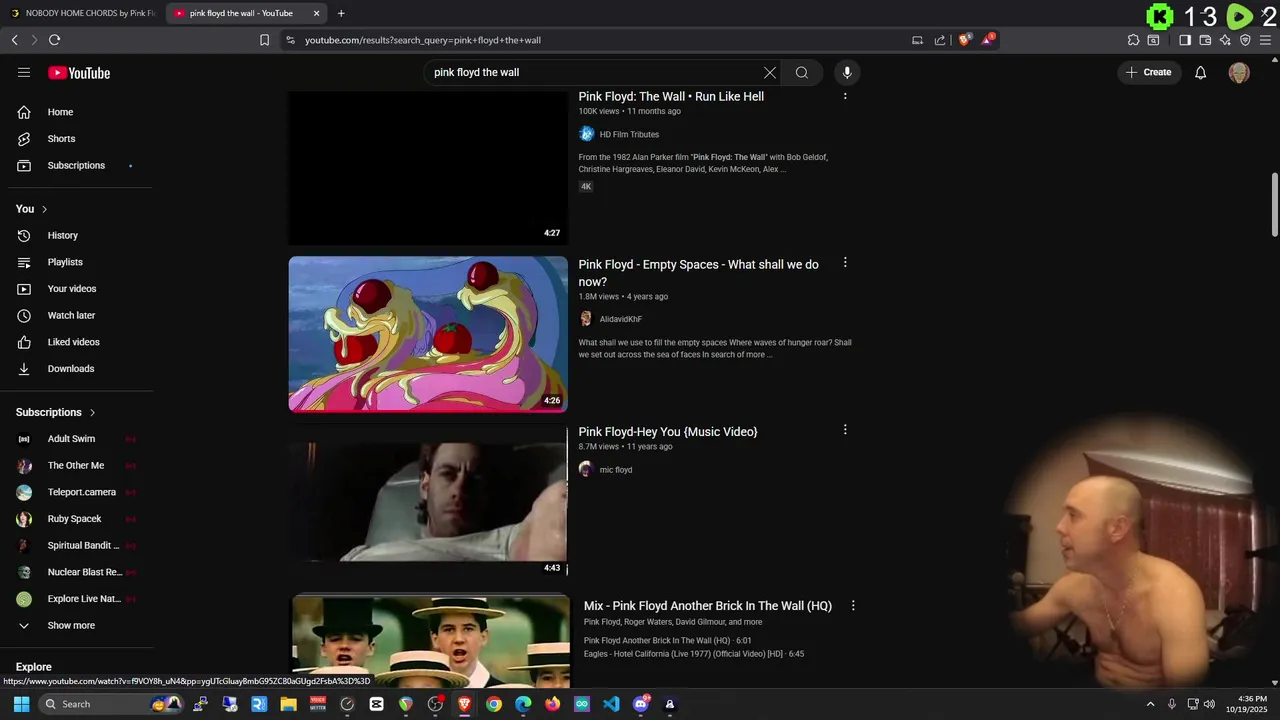
Task: Open File Explorer from the taskbar
Action: pyautogui.click(x=288, y=704)
